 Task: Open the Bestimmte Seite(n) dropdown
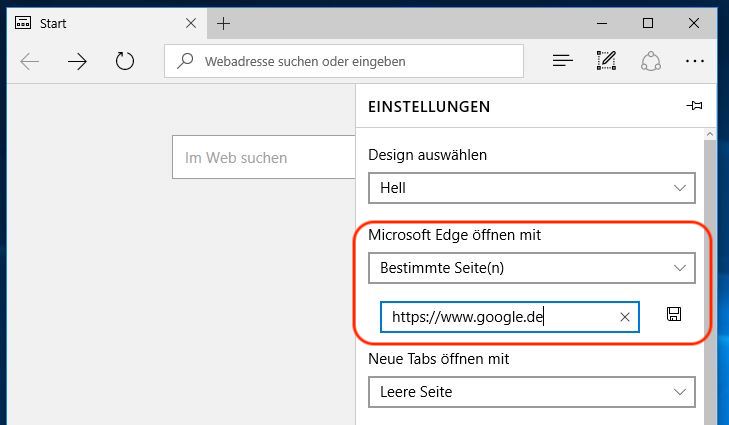tap(532, 268)
